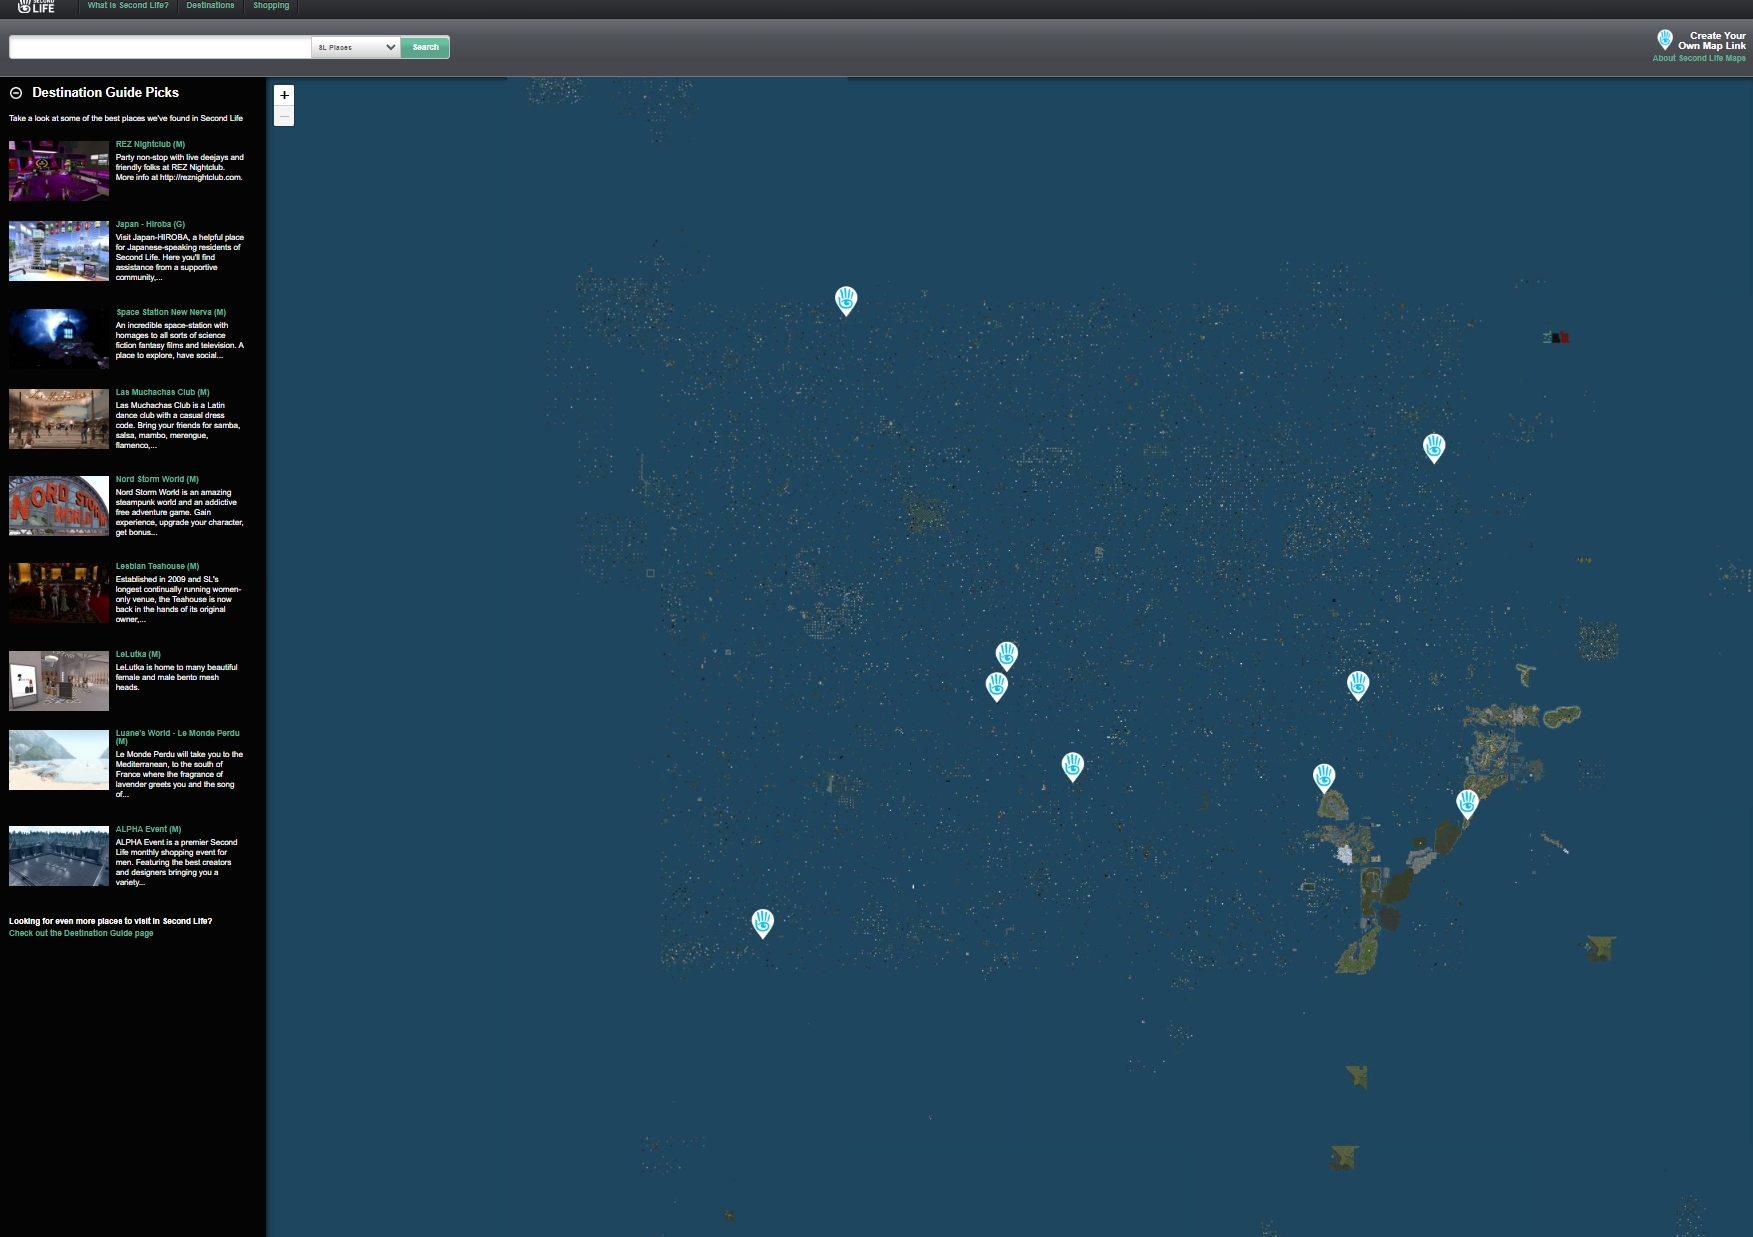Click 'Looking for even more places to visit' text
This screenshot has width=1753, height=1237.
(110, 921)
